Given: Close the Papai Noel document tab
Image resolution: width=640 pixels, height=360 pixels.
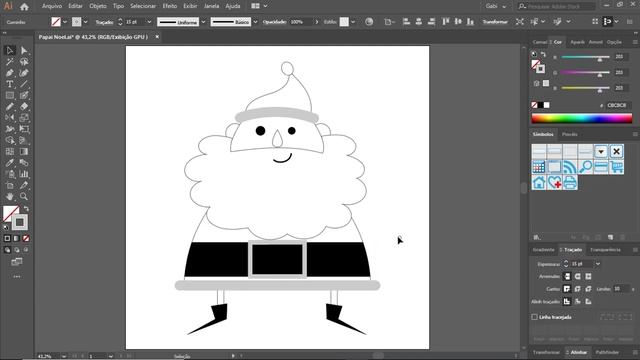Looking at the screenshot, I should 157,37.
